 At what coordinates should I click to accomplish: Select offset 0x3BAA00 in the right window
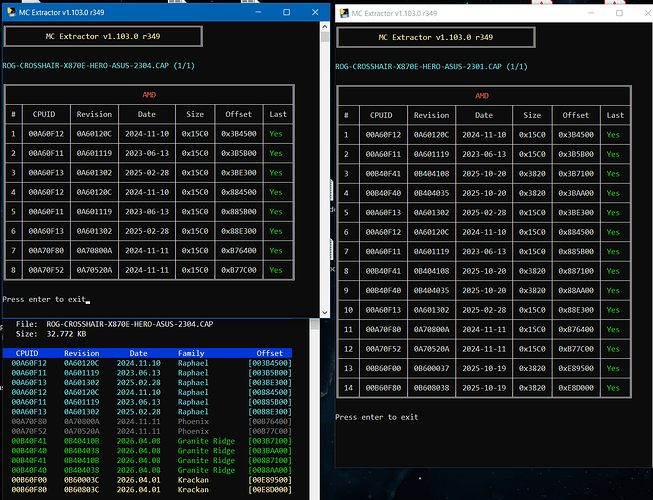[576, 193]
